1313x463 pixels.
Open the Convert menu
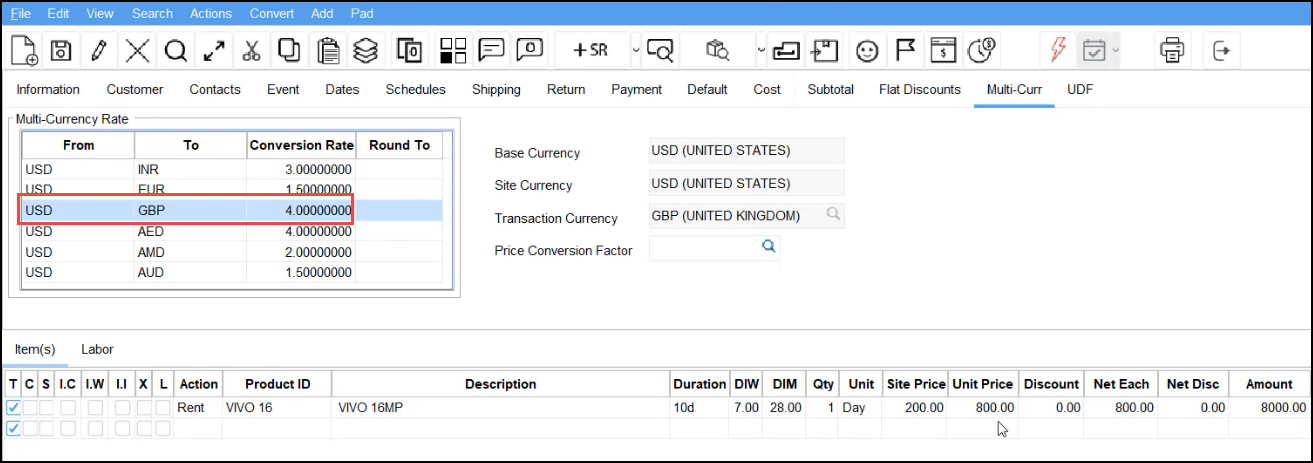pos(272,13)
